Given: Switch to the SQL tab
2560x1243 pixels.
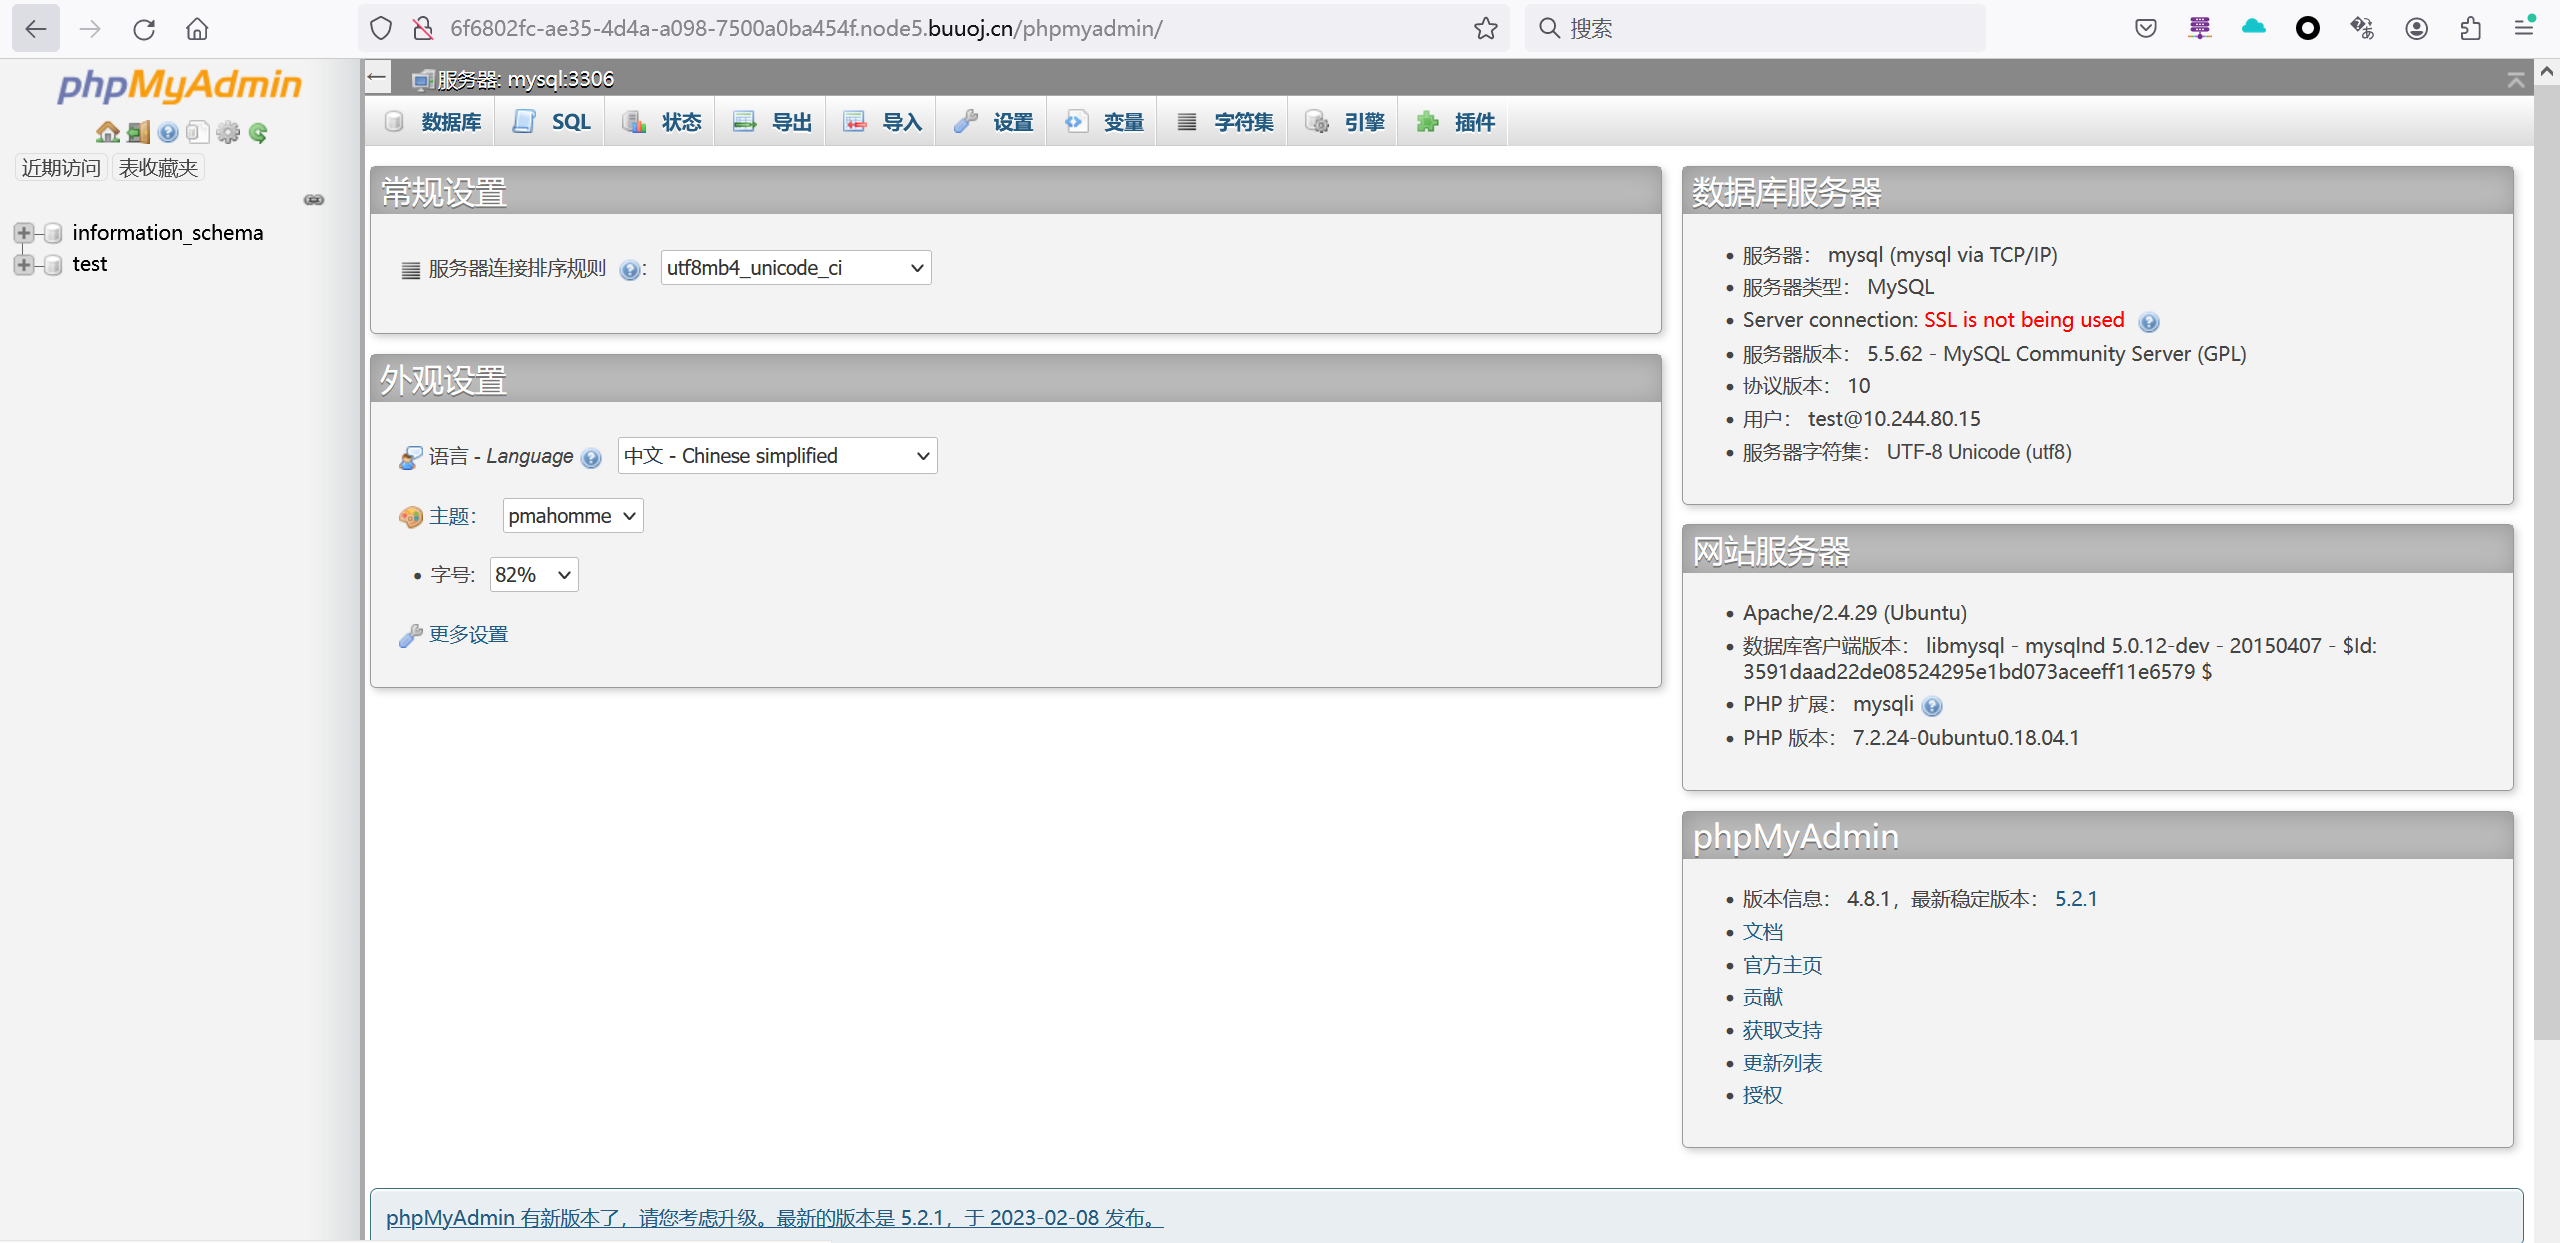Looking at the screenshot, I should (551, 122).
